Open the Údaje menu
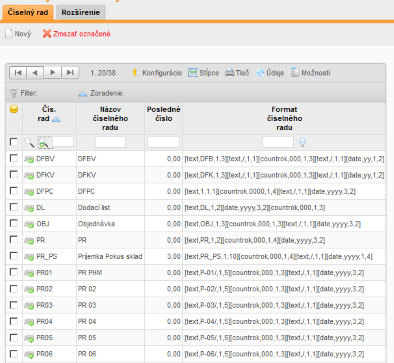 pyautogui.click(x=270, y=73)
